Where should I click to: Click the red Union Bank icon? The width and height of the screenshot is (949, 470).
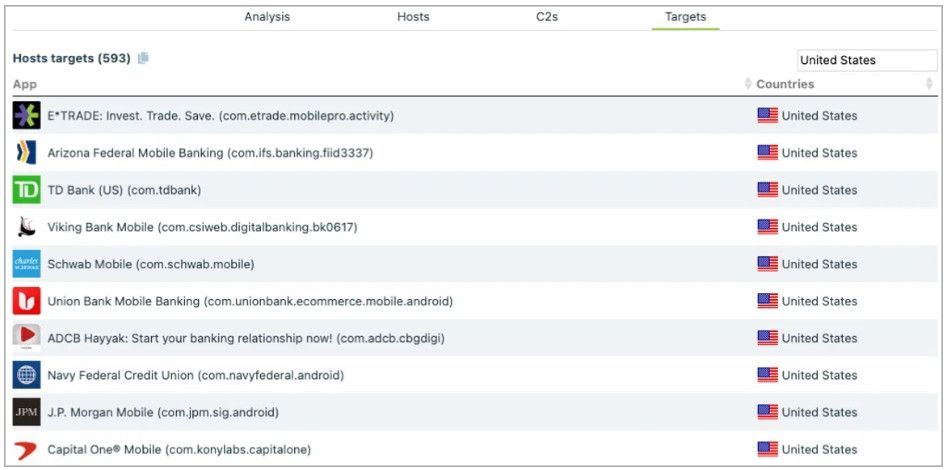coord(27,301)
